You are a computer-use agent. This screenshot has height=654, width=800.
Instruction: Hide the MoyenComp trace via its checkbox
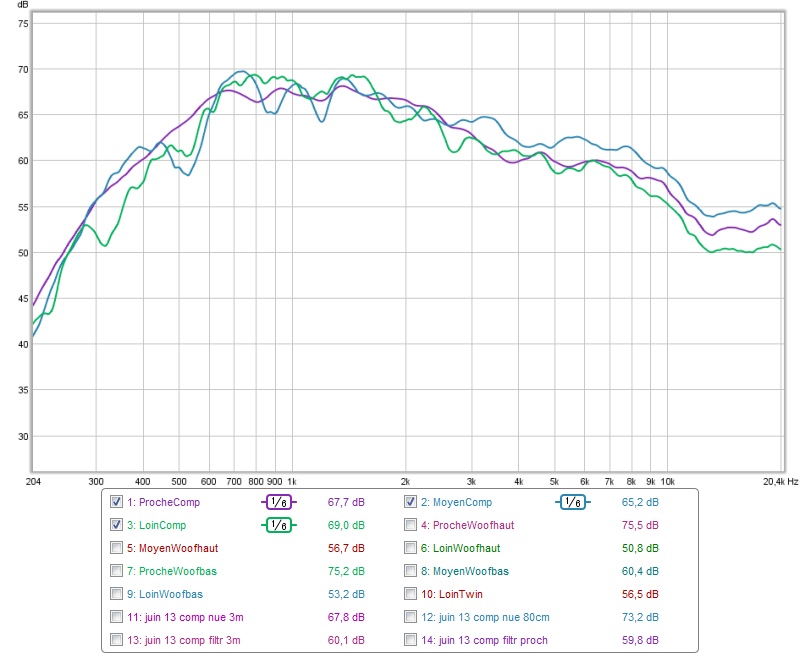(x=411, y=502)
